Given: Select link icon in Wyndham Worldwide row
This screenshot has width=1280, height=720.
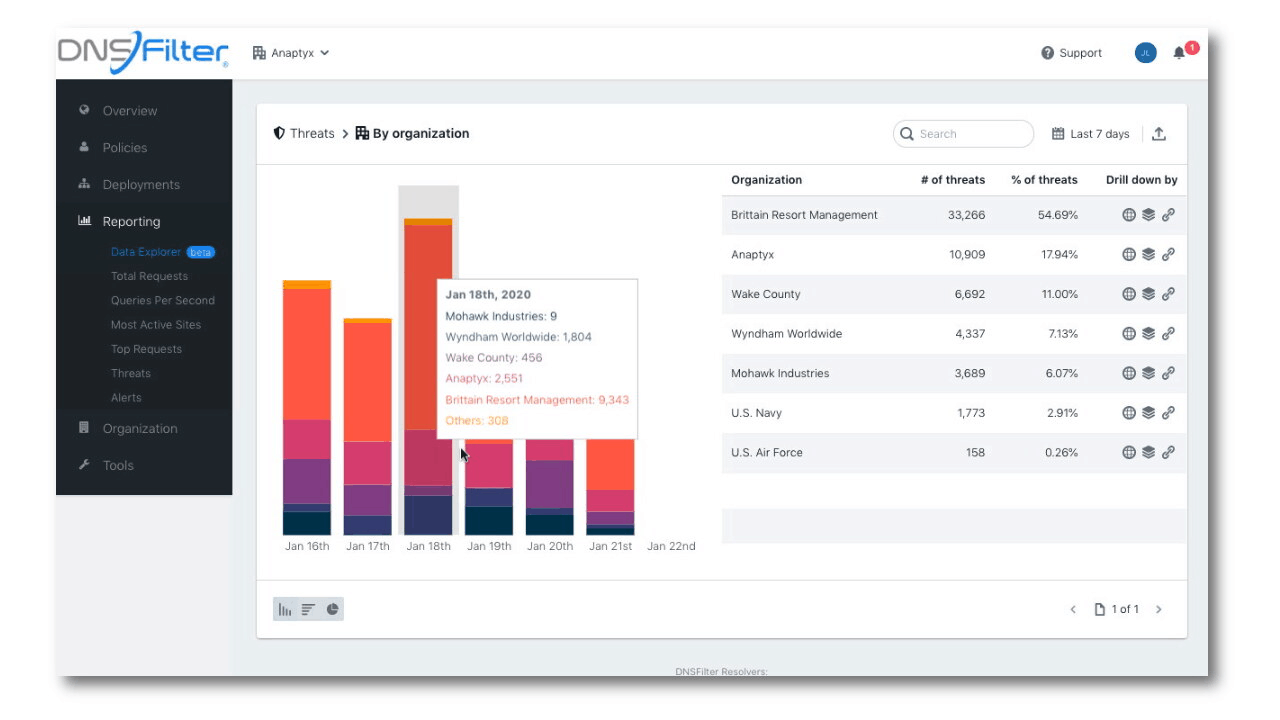Looking at the screenshot, I should pos(1168,333).
